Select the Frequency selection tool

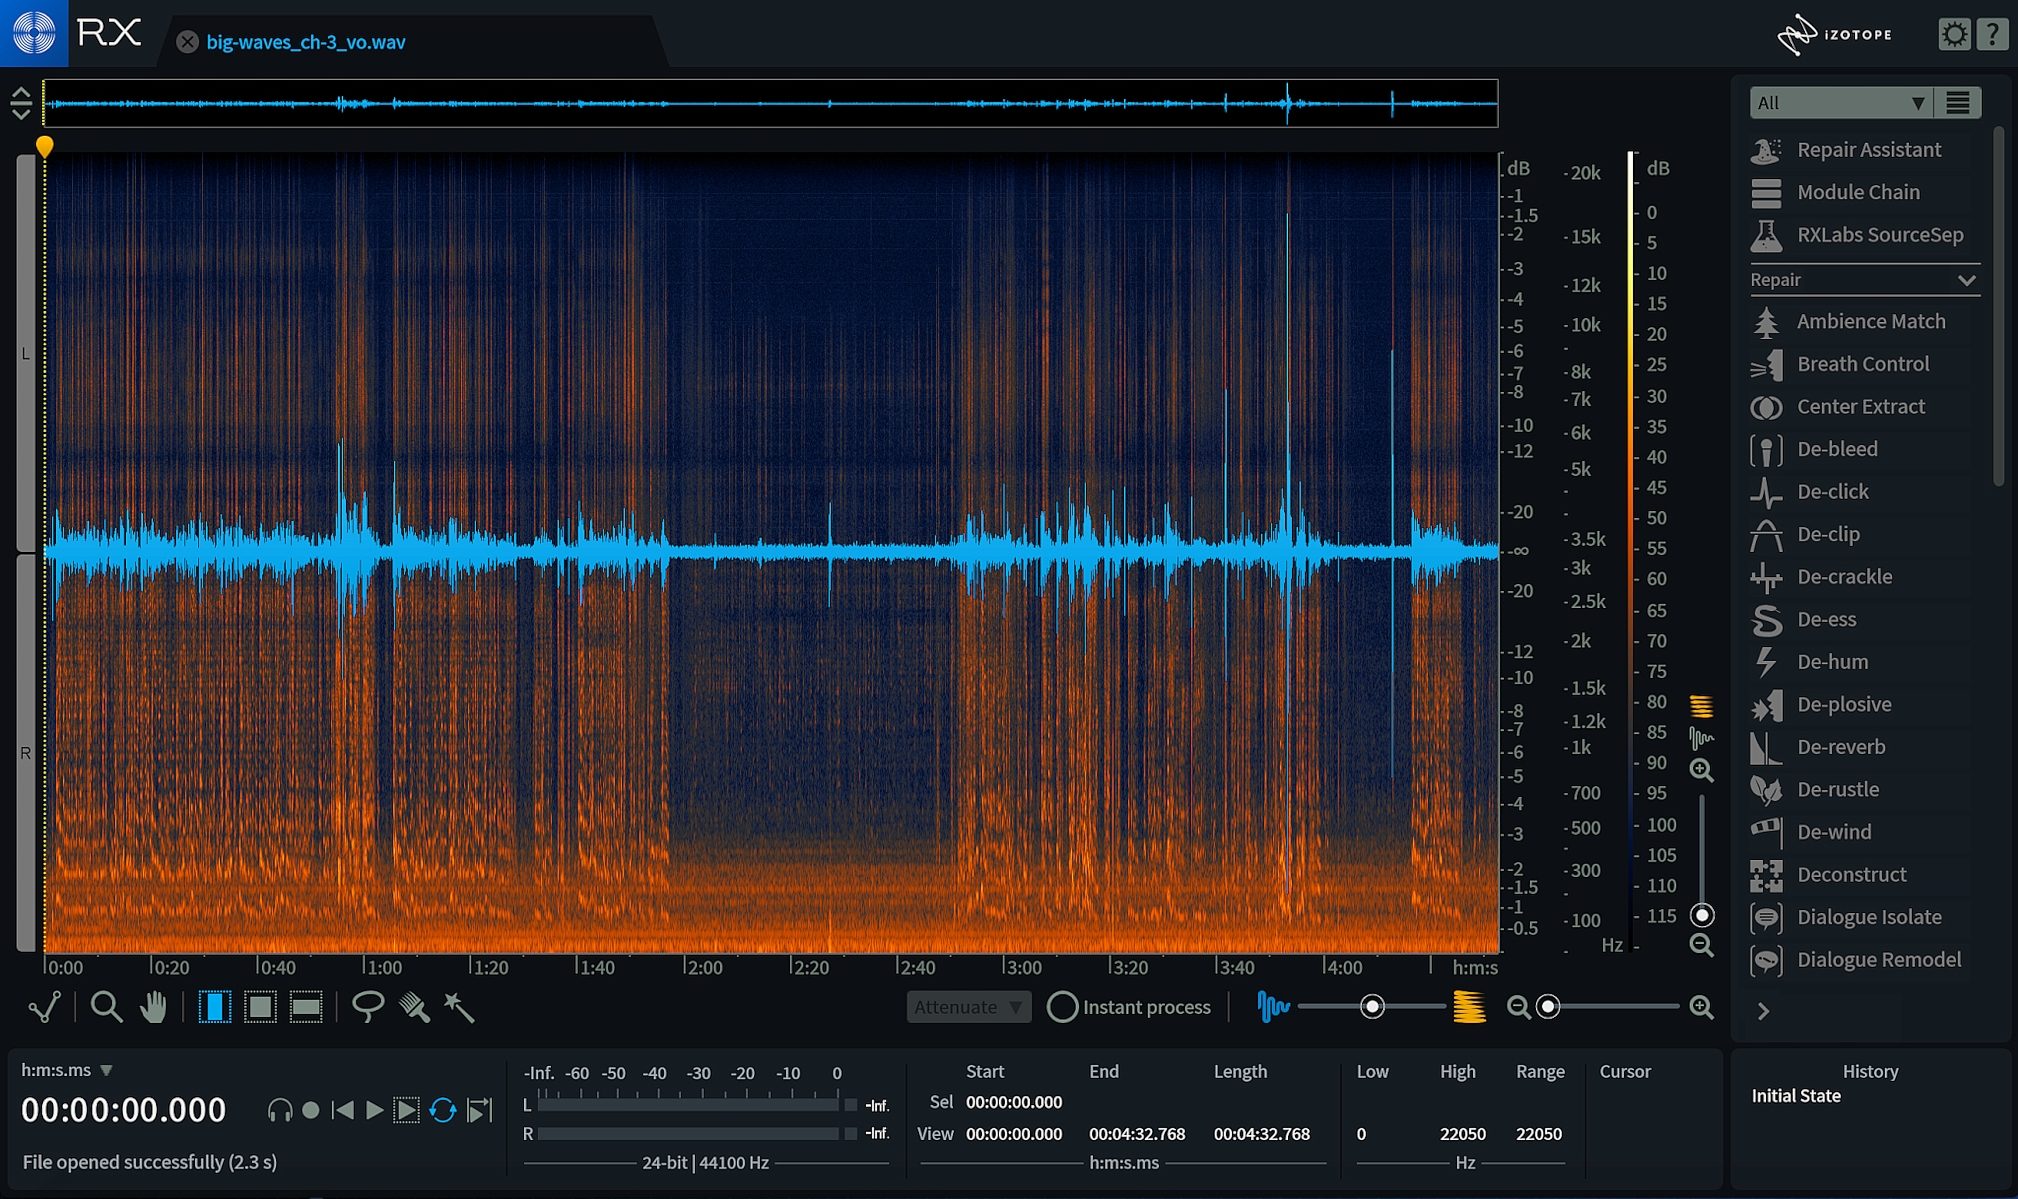[306, 1007]
